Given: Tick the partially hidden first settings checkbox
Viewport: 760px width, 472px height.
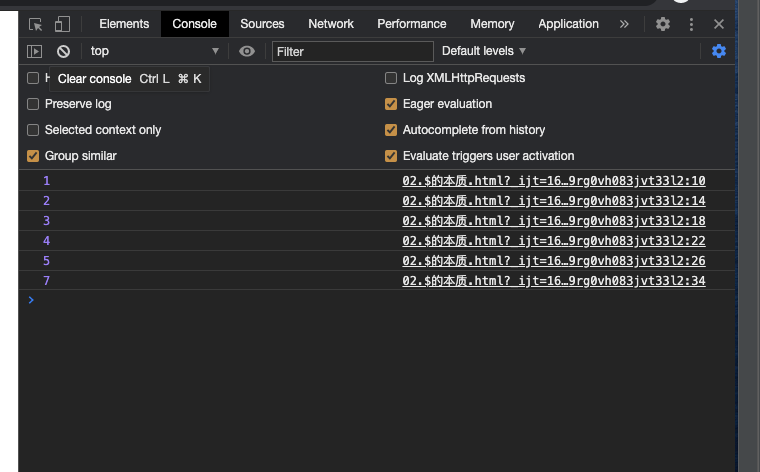Looking at the screenshot, I should (x=33, y=78).
